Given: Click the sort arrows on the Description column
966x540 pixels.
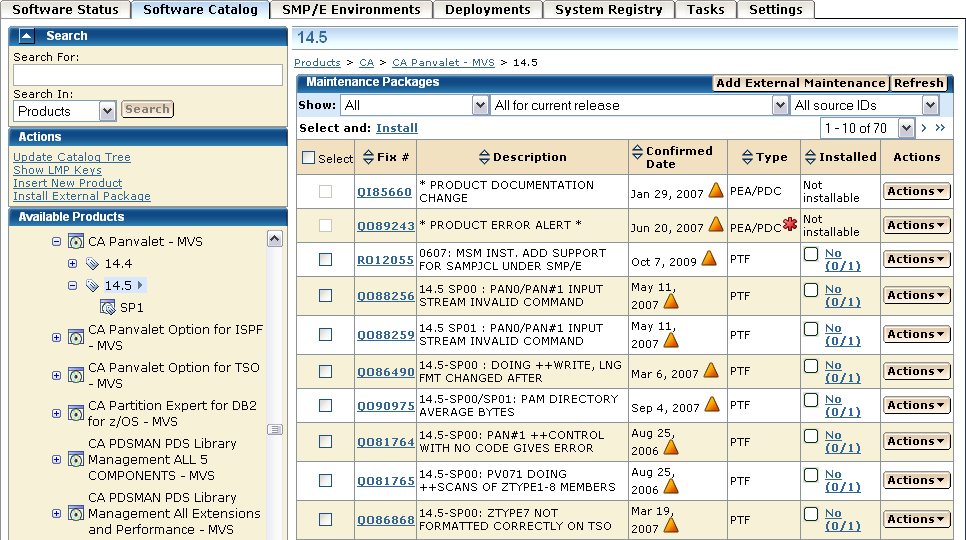Looking at the screenshot, I should tap(485, 157).
